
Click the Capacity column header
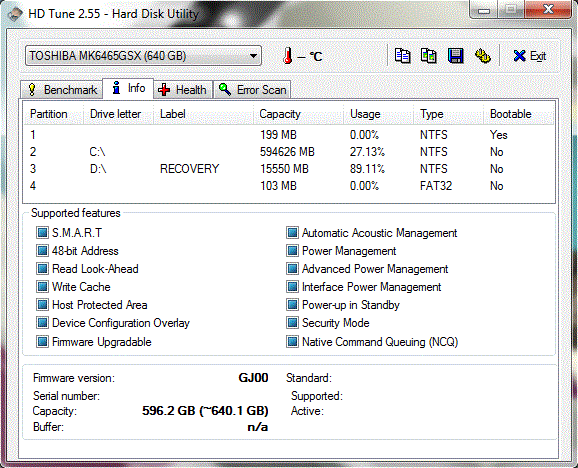299,114
